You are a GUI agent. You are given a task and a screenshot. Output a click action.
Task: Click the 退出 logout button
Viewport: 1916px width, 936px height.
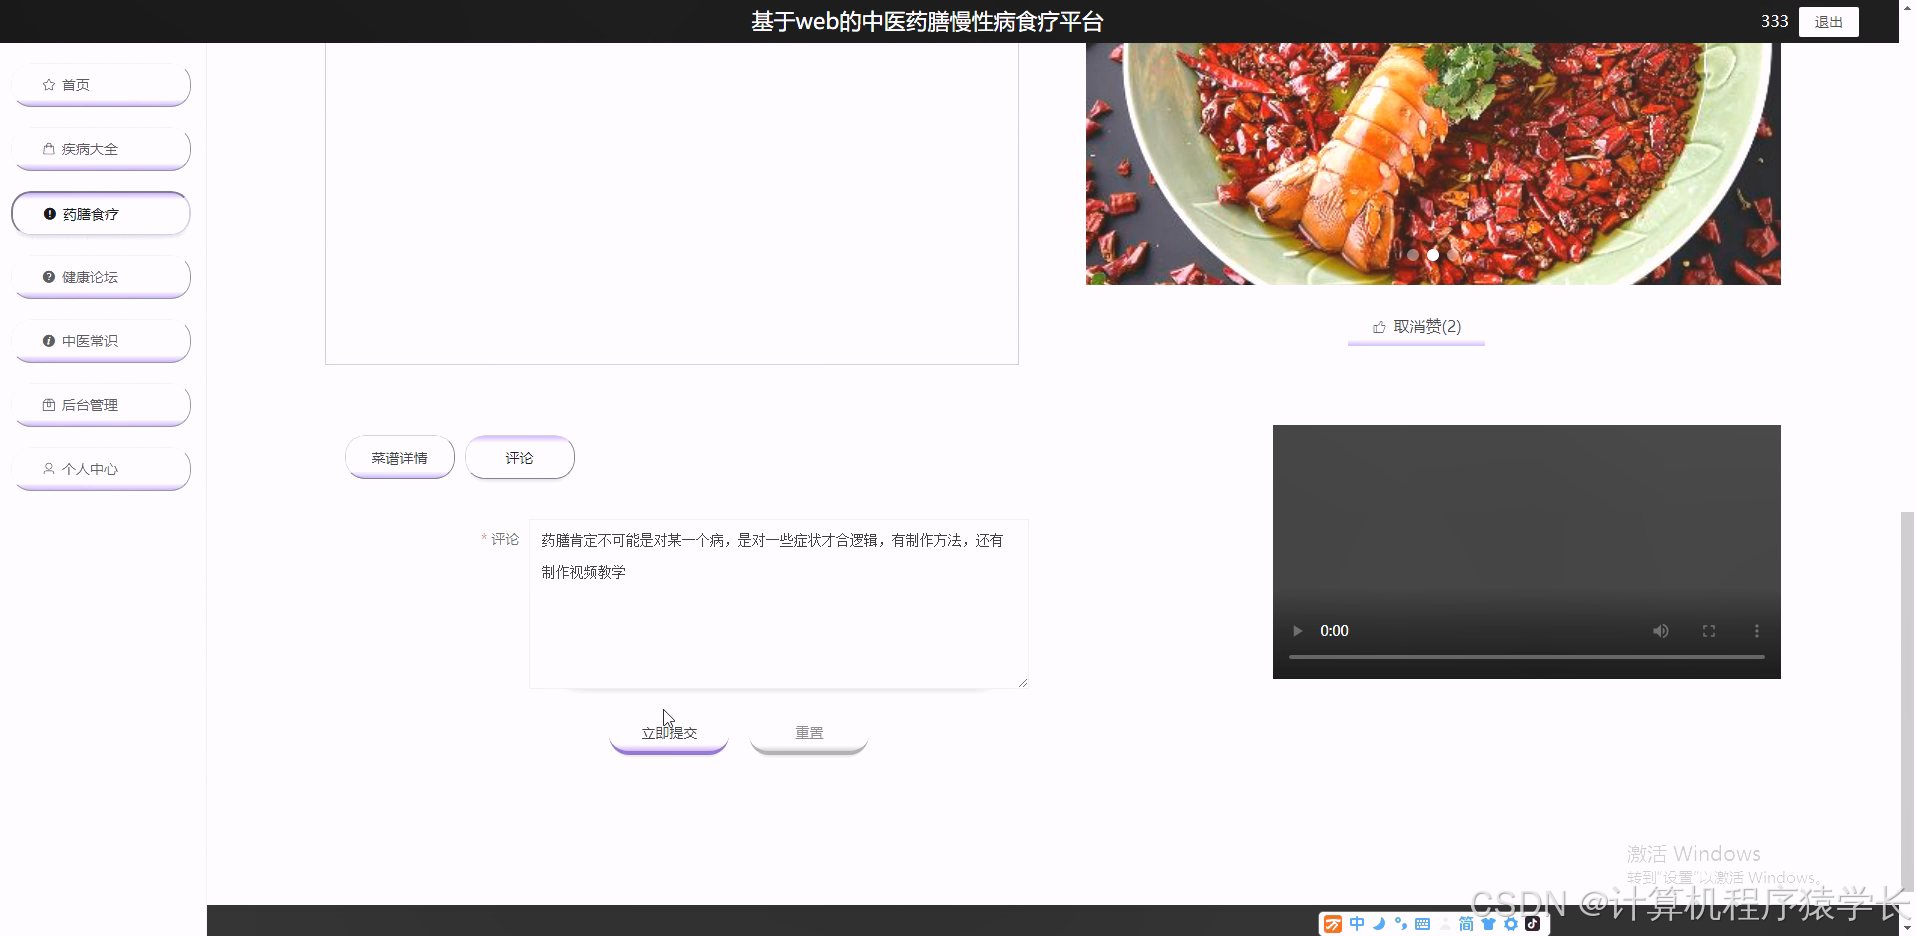click(x=1829, y=20)
